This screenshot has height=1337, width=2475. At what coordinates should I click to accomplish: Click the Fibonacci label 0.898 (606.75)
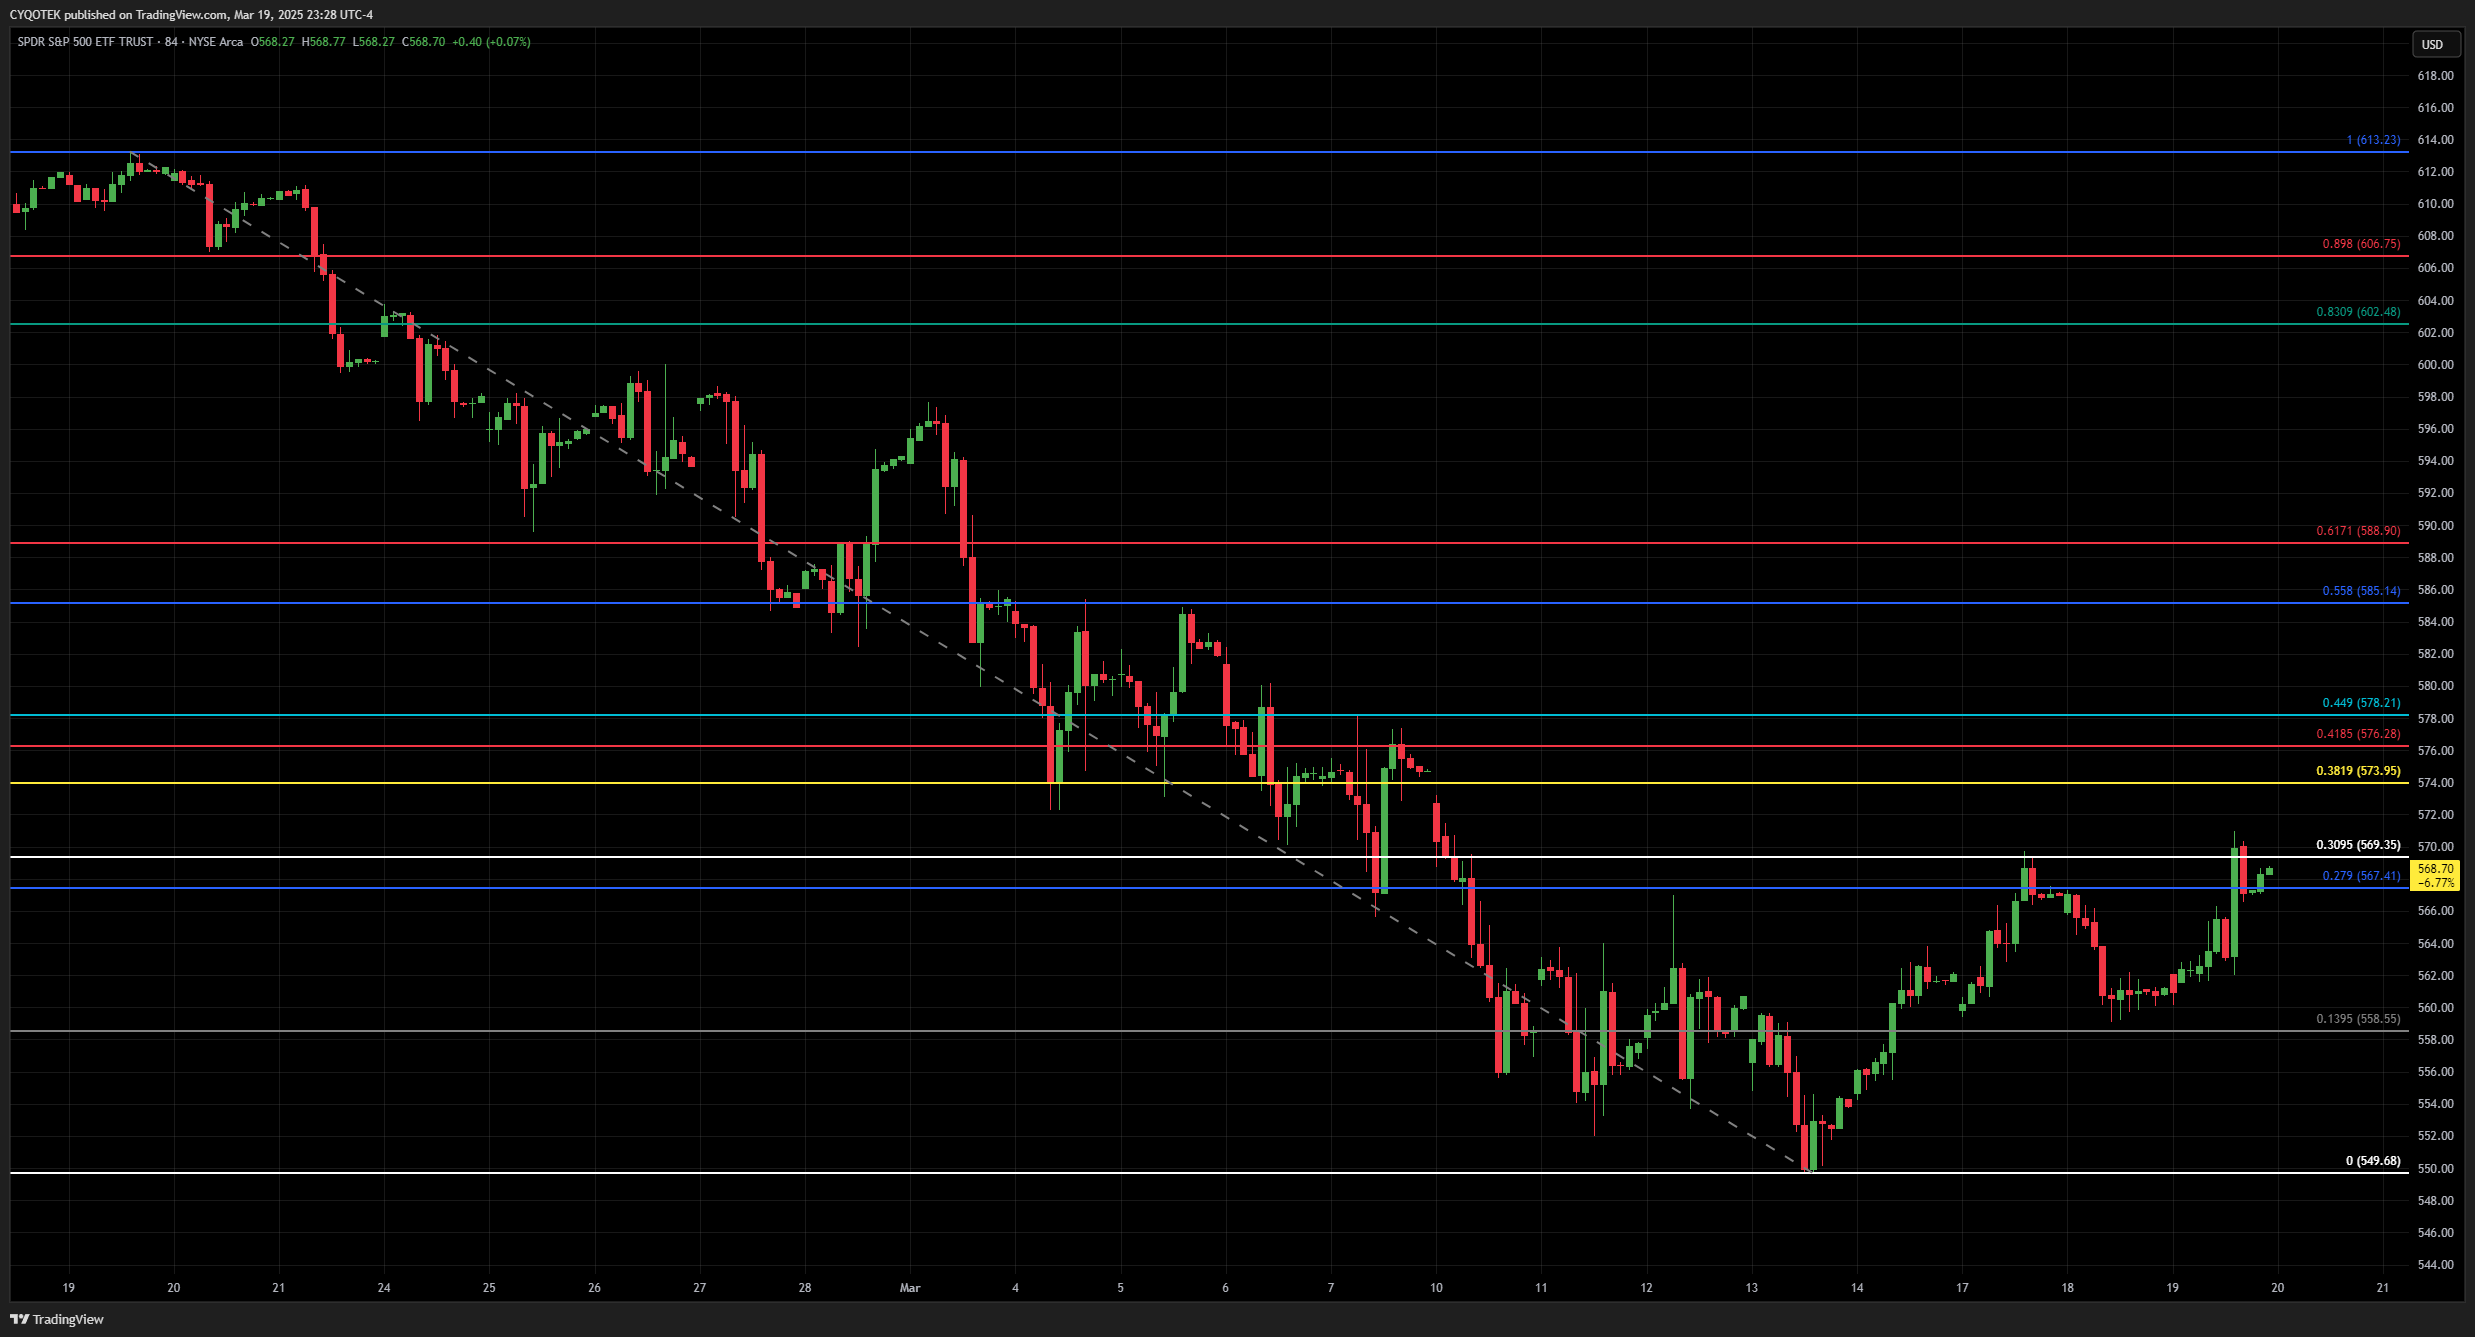click(2361, 244)
